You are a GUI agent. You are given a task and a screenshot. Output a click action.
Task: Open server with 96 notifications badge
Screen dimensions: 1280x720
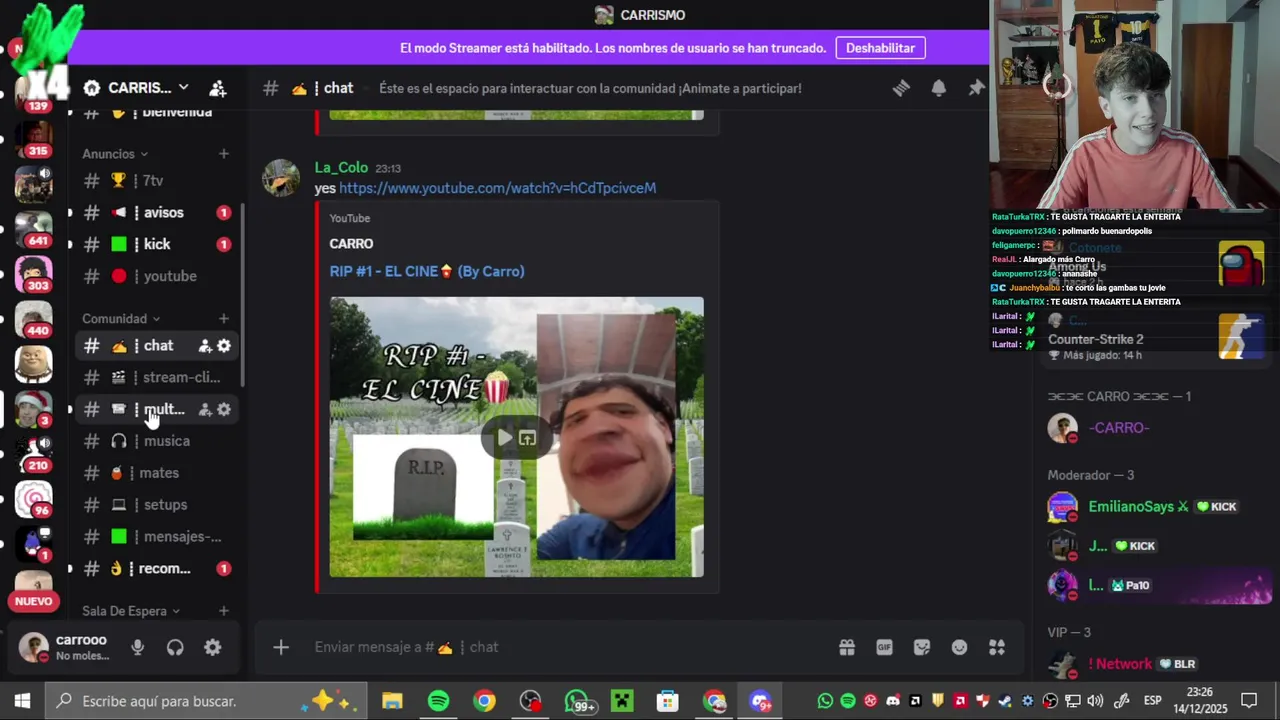tap(33, 498)
